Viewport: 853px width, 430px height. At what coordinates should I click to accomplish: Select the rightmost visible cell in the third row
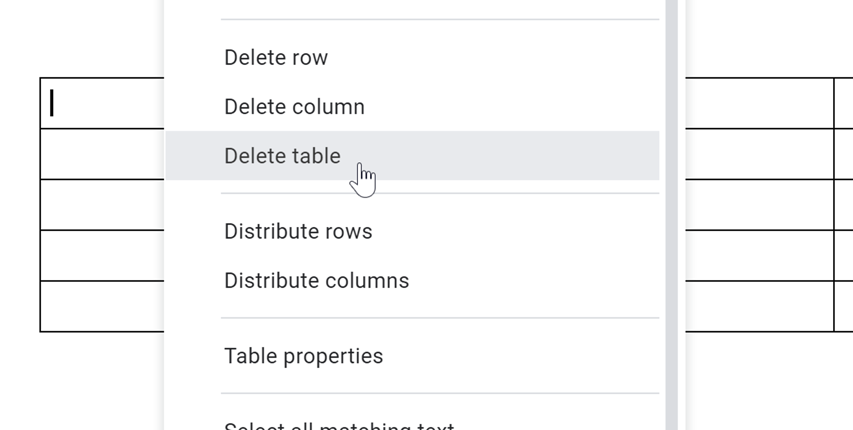843,205
